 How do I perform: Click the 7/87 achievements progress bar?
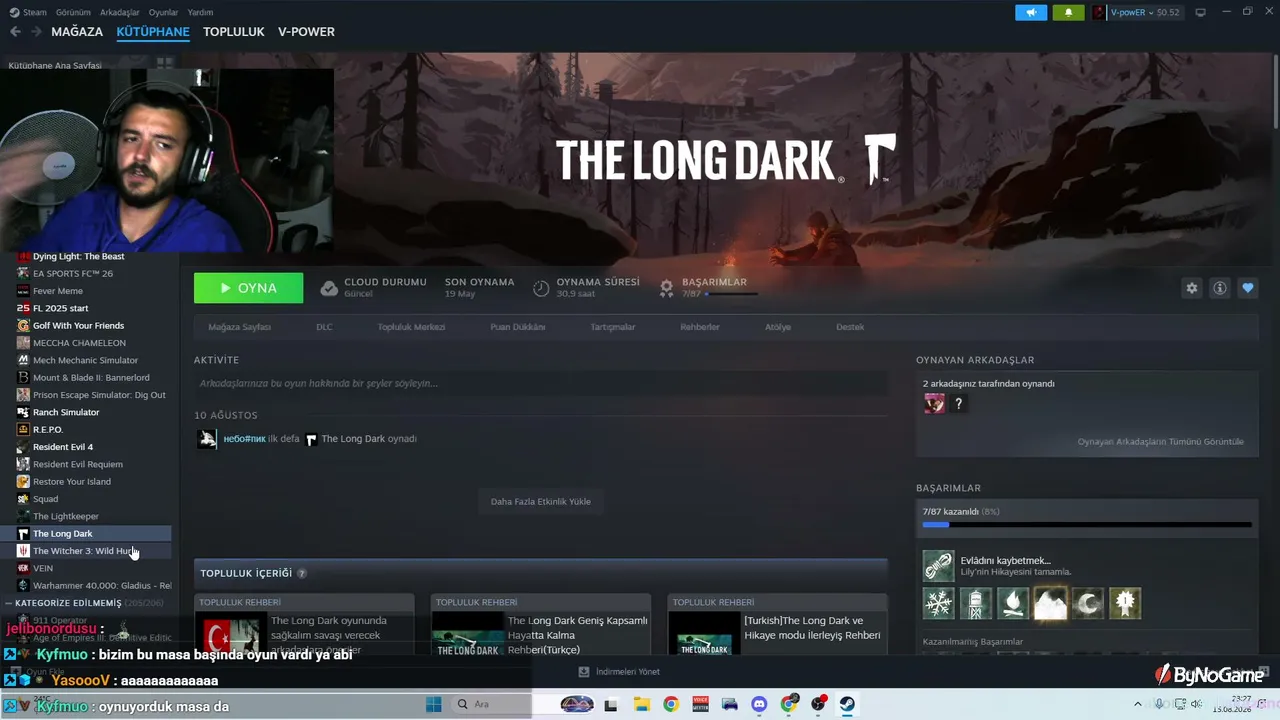point(1087,524)
